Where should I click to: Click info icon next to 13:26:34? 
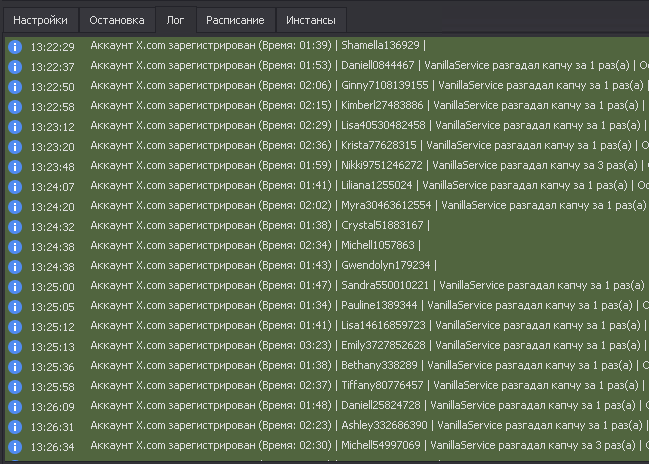click(15, 446)
